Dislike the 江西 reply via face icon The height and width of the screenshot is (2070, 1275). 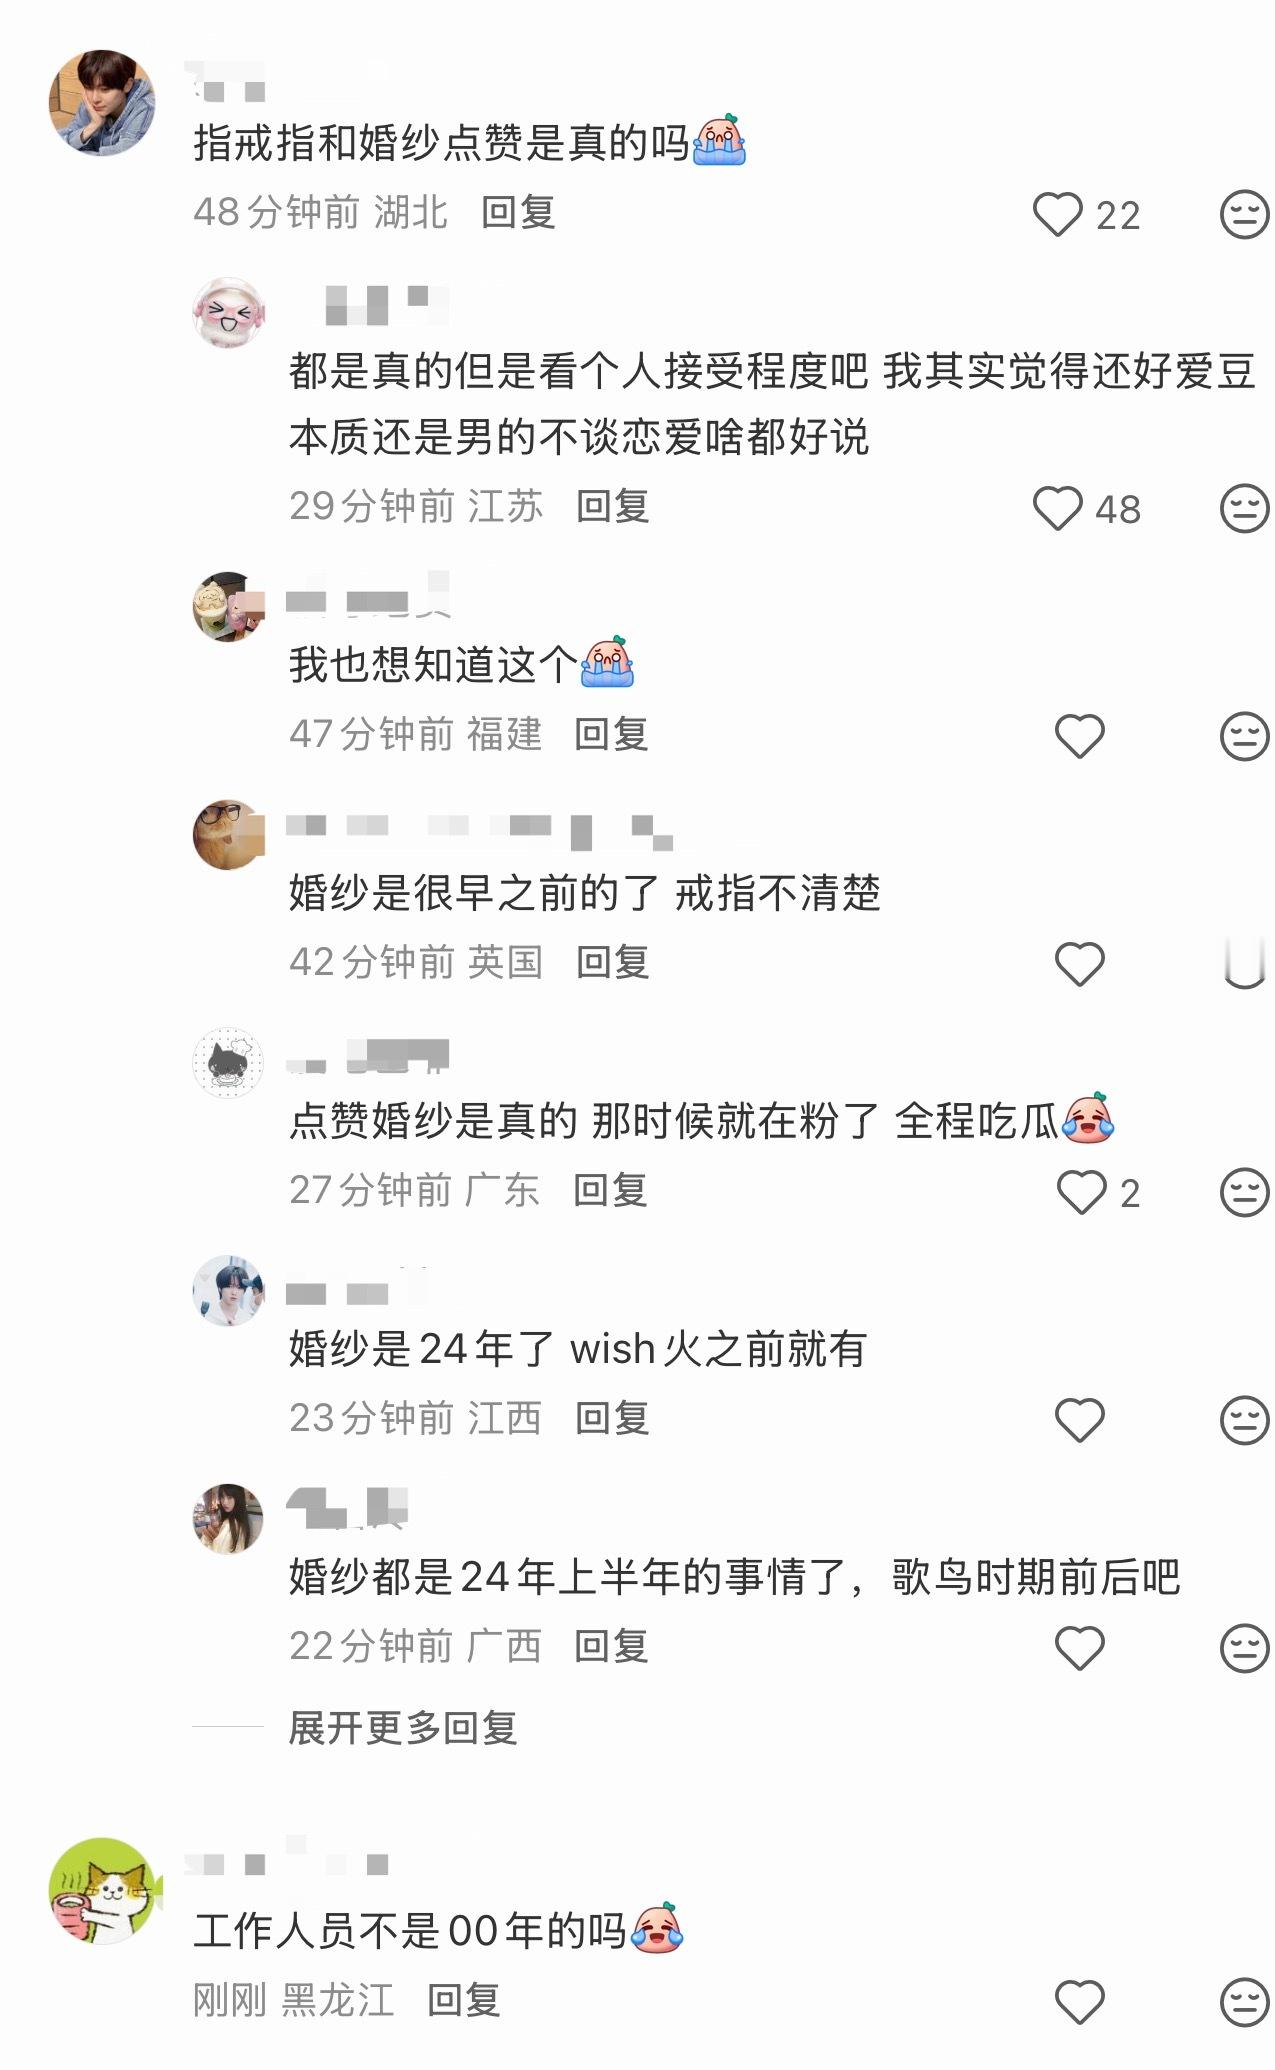(x=1244, y=1420)
